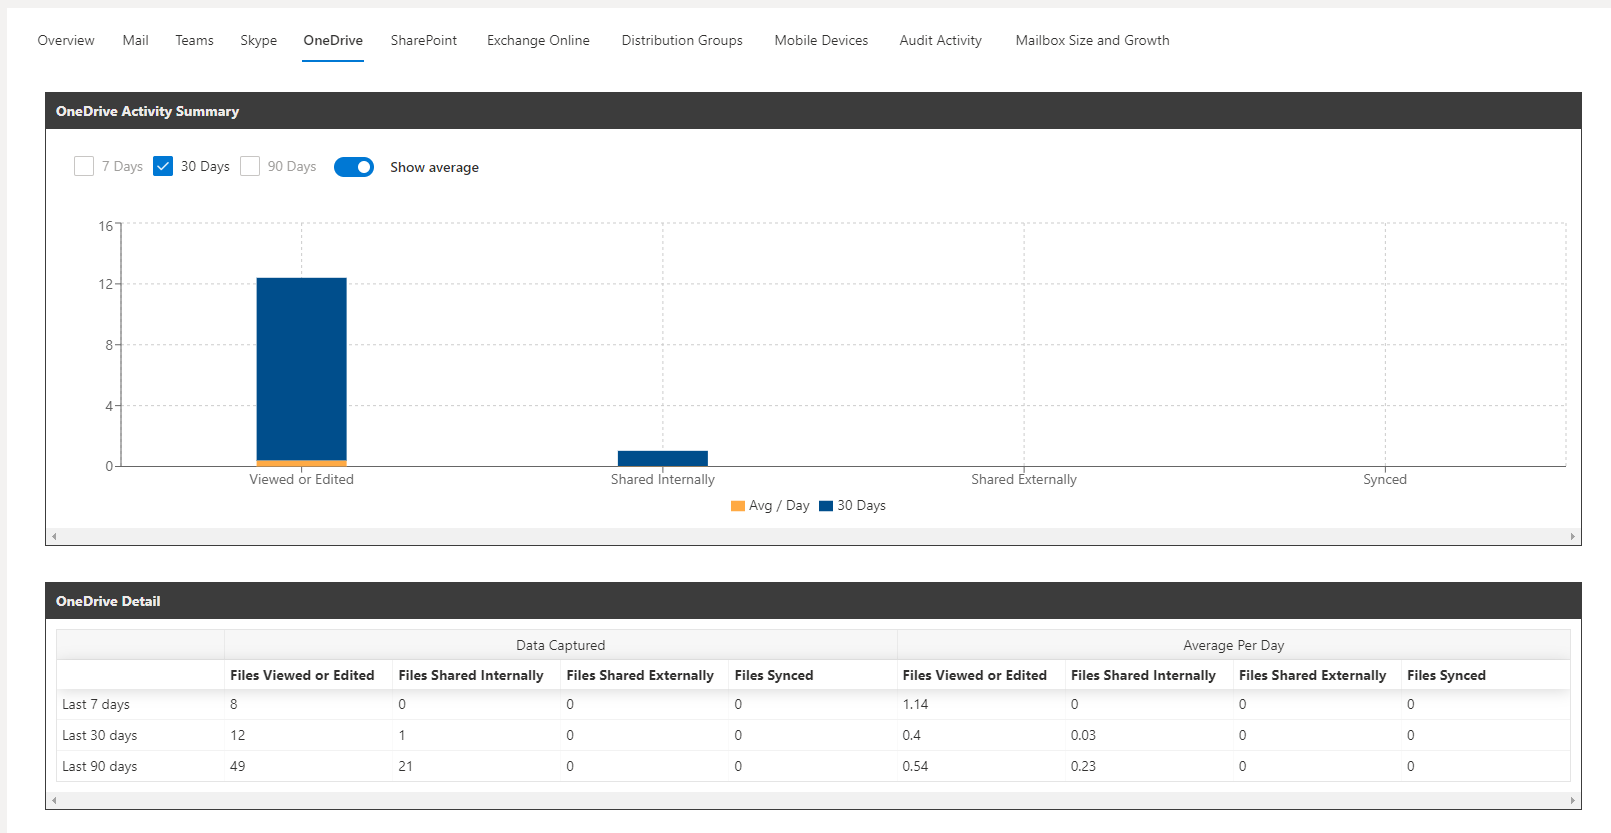This screenshot has width=1611, height=833.
Task: Sort by Files Shared Externally under Data Captured
Action: coord(640,675)
